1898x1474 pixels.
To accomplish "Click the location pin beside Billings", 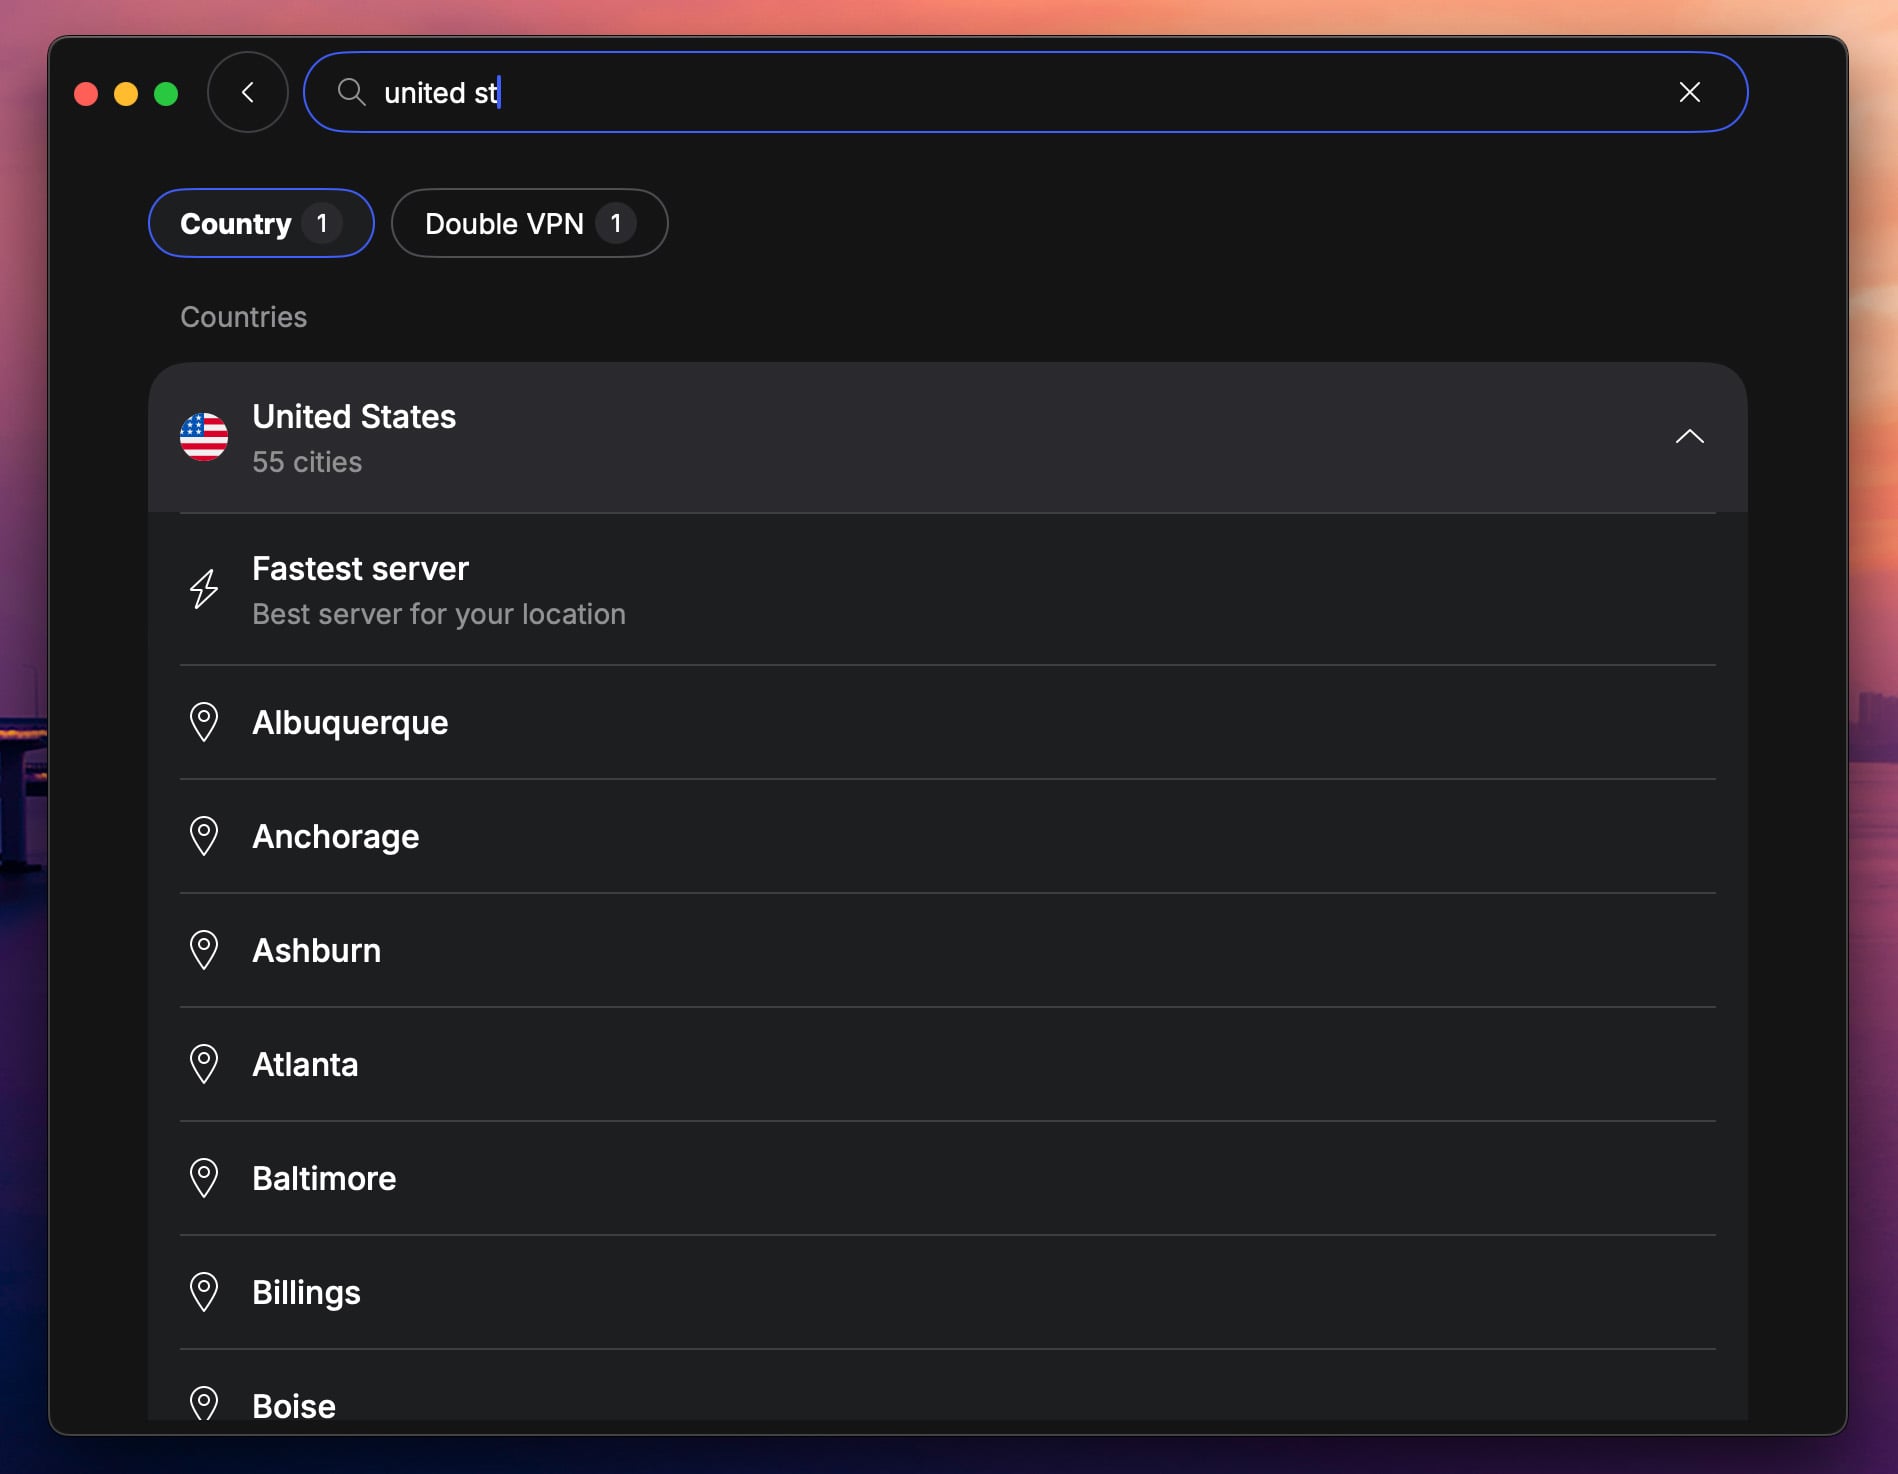I will click(204, 1292).
